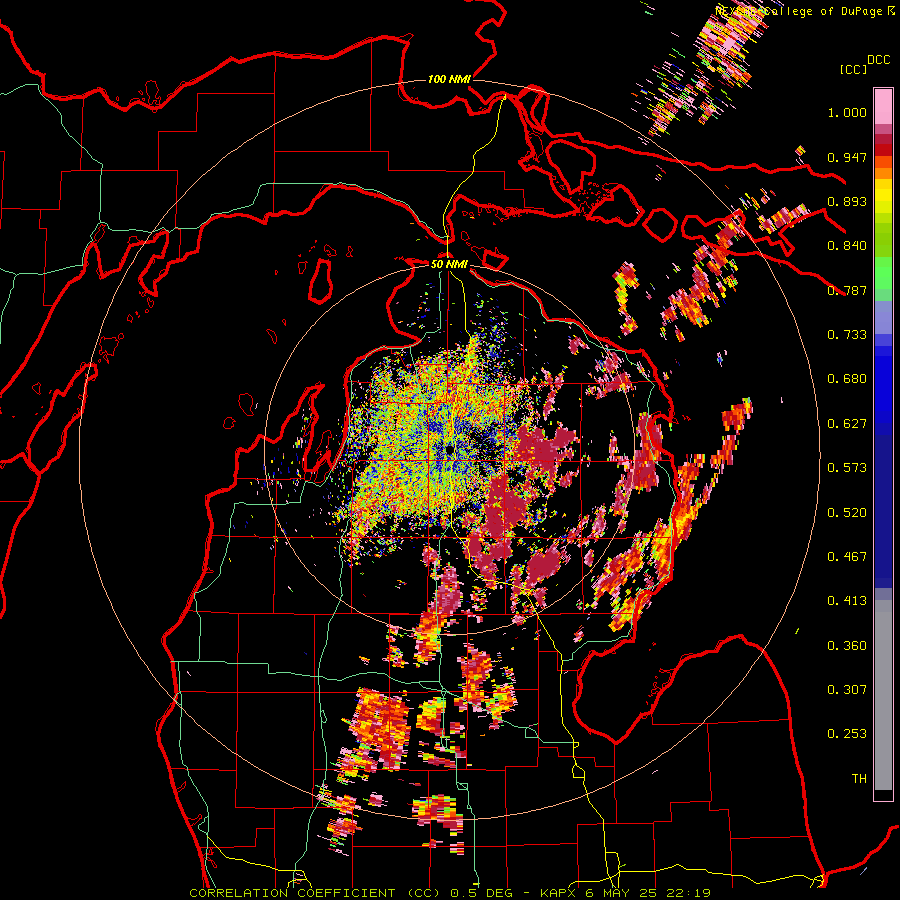Click the 0.467 legend value
This screenshot has width=900, height=900.
[847, 557]
